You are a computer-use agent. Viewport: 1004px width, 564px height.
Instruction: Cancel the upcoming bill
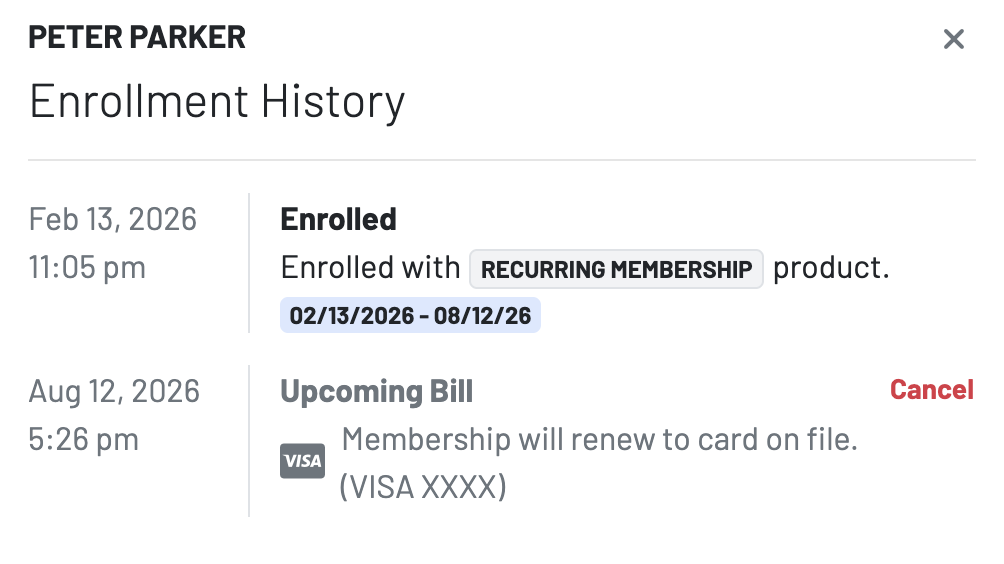pyautogui.click(x=931, y=390)
